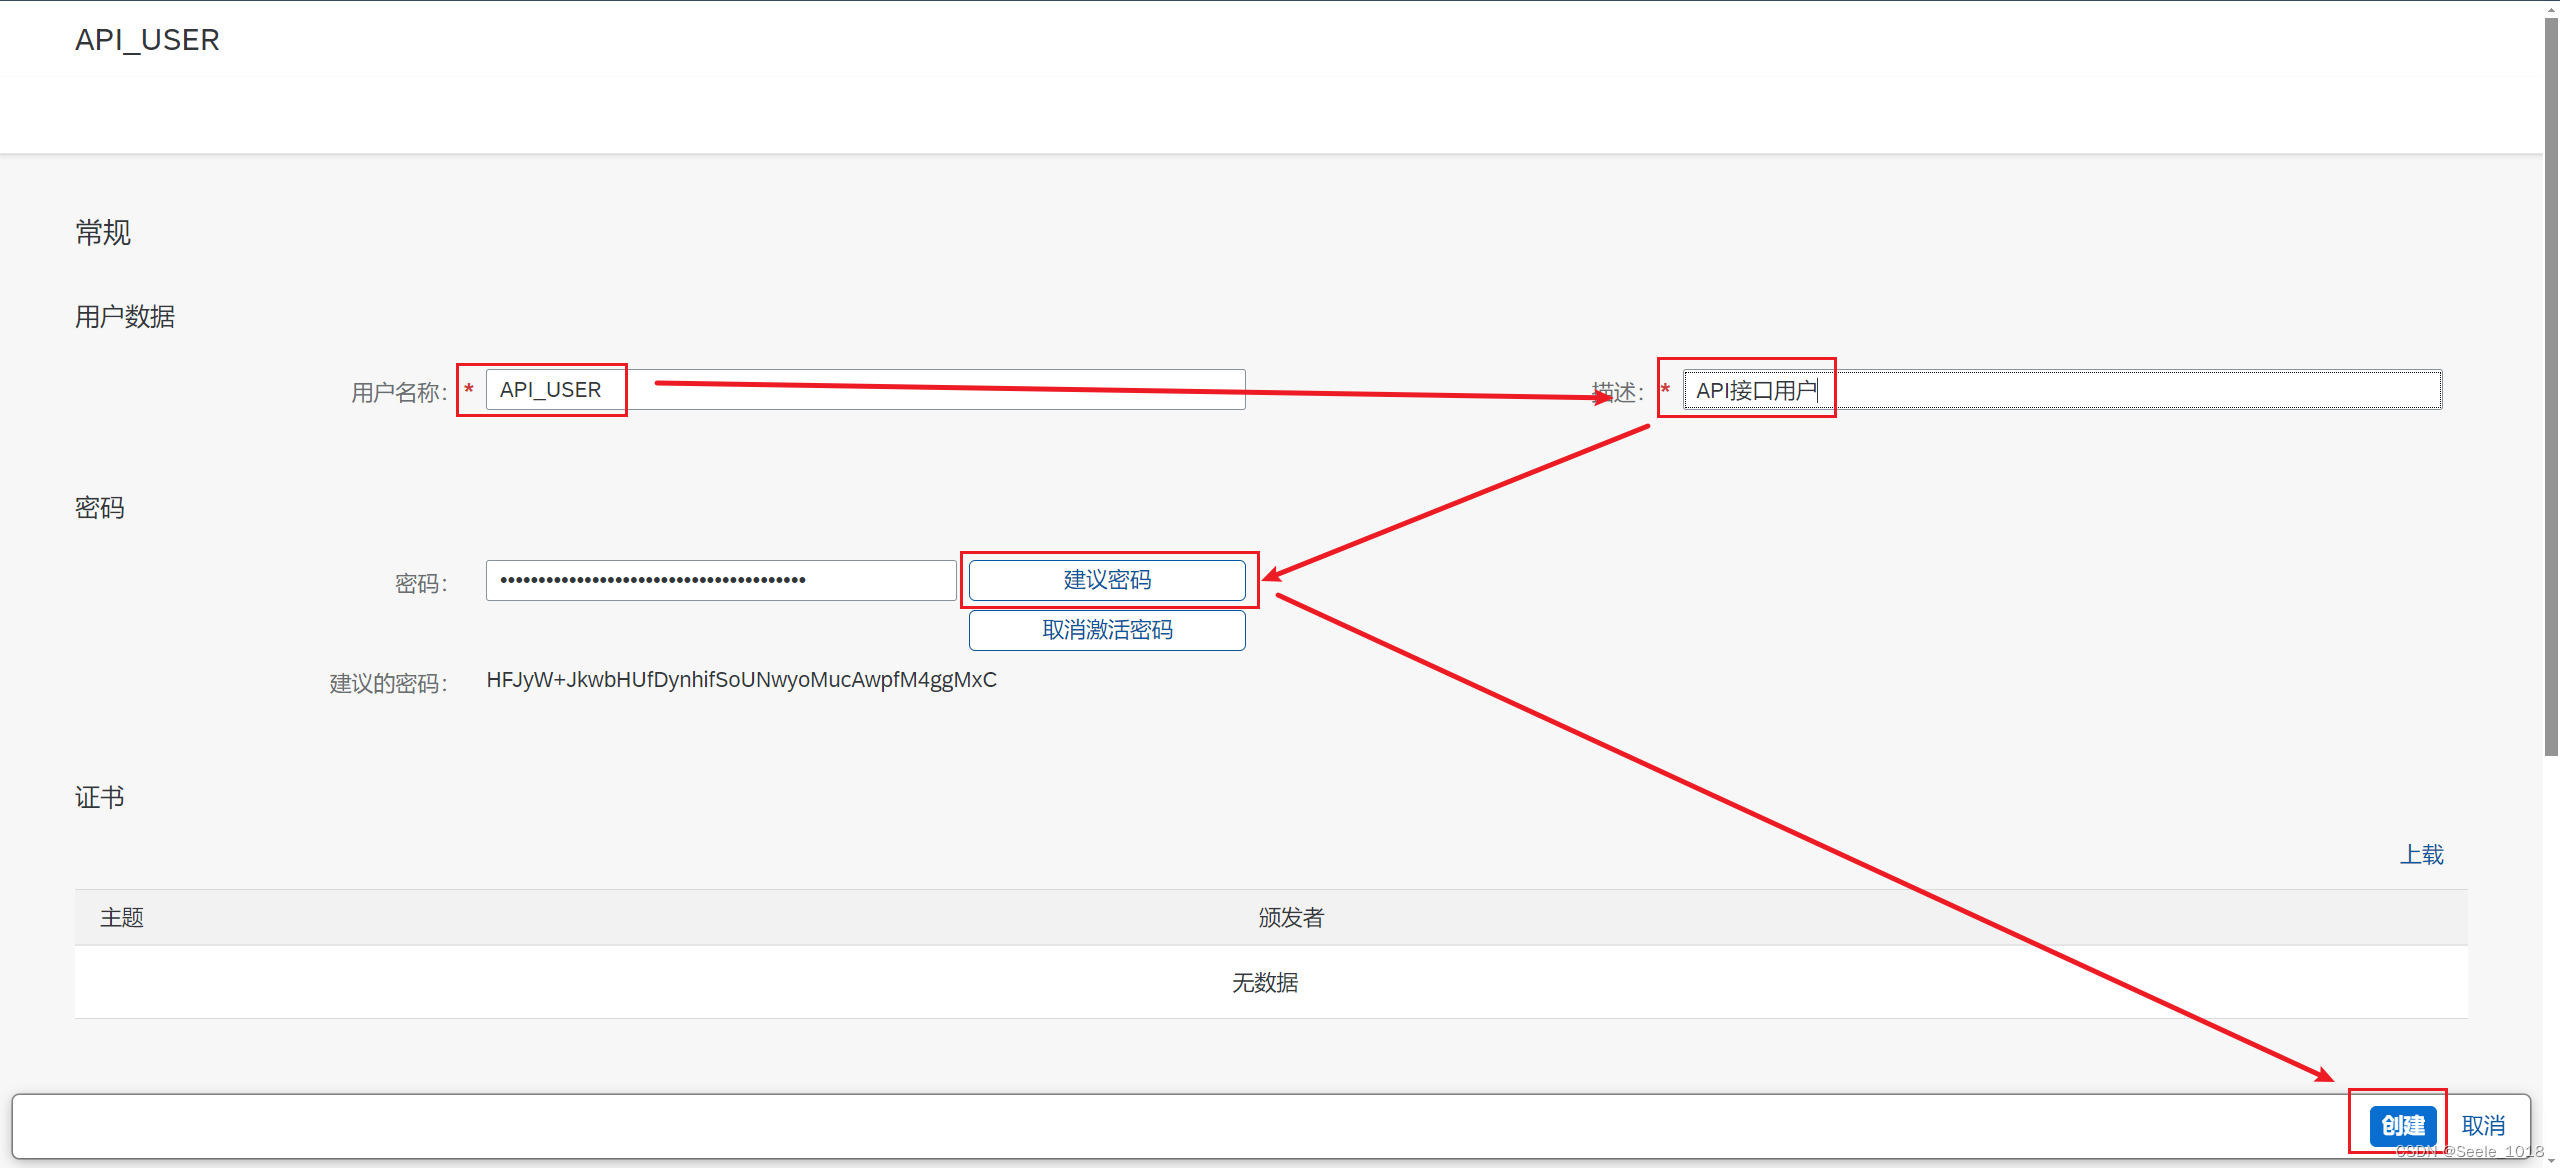
Task: Click the API_USER page title
Action: pos(147,40)
